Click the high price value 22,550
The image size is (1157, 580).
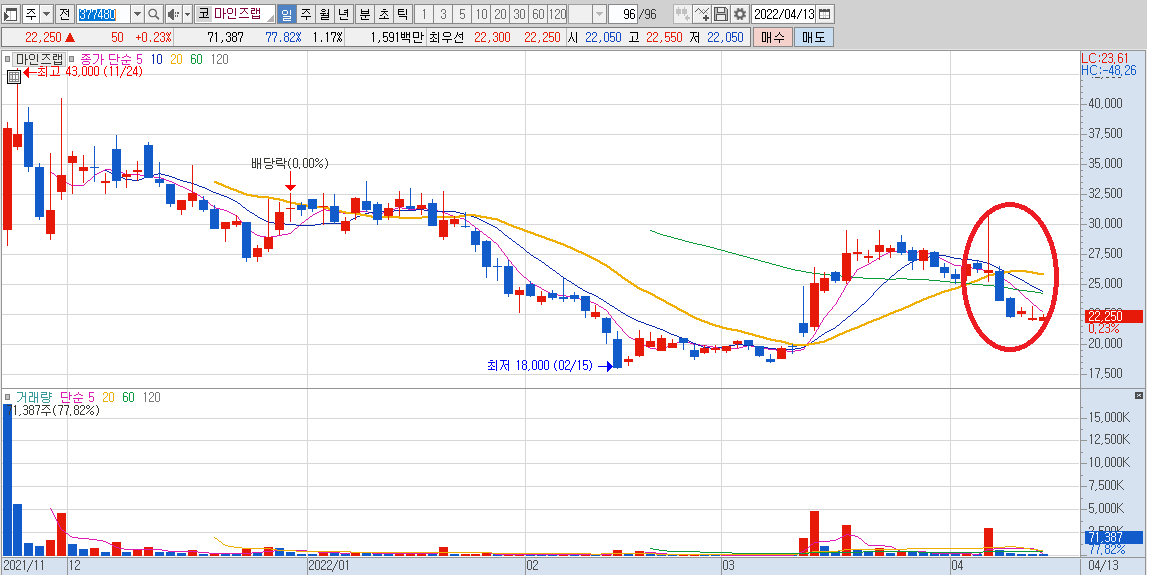coord(664,37)
